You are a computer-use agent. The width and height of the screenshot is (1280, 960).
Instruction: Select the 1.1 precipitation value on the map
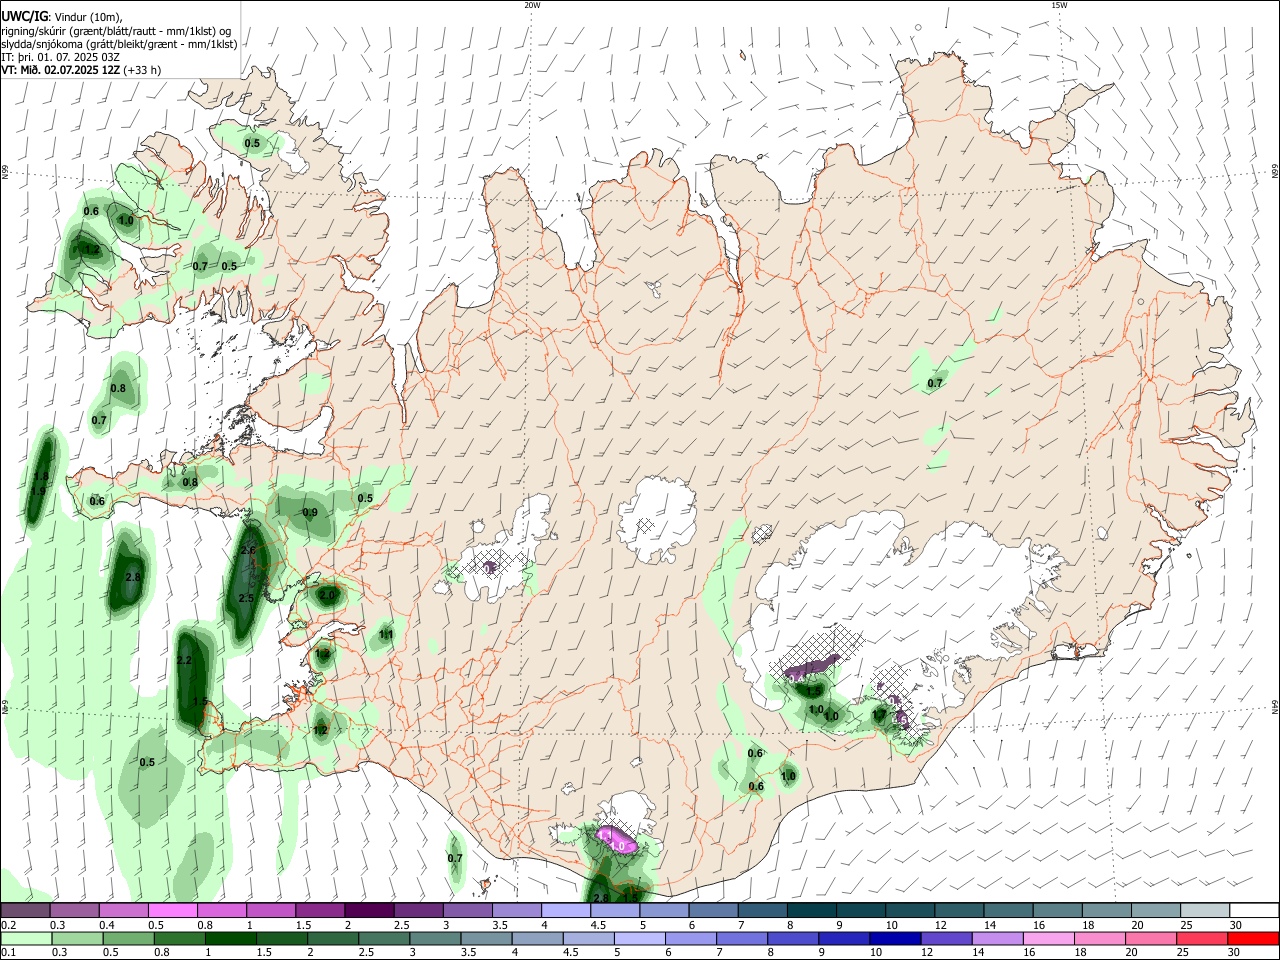click(387, 635)
